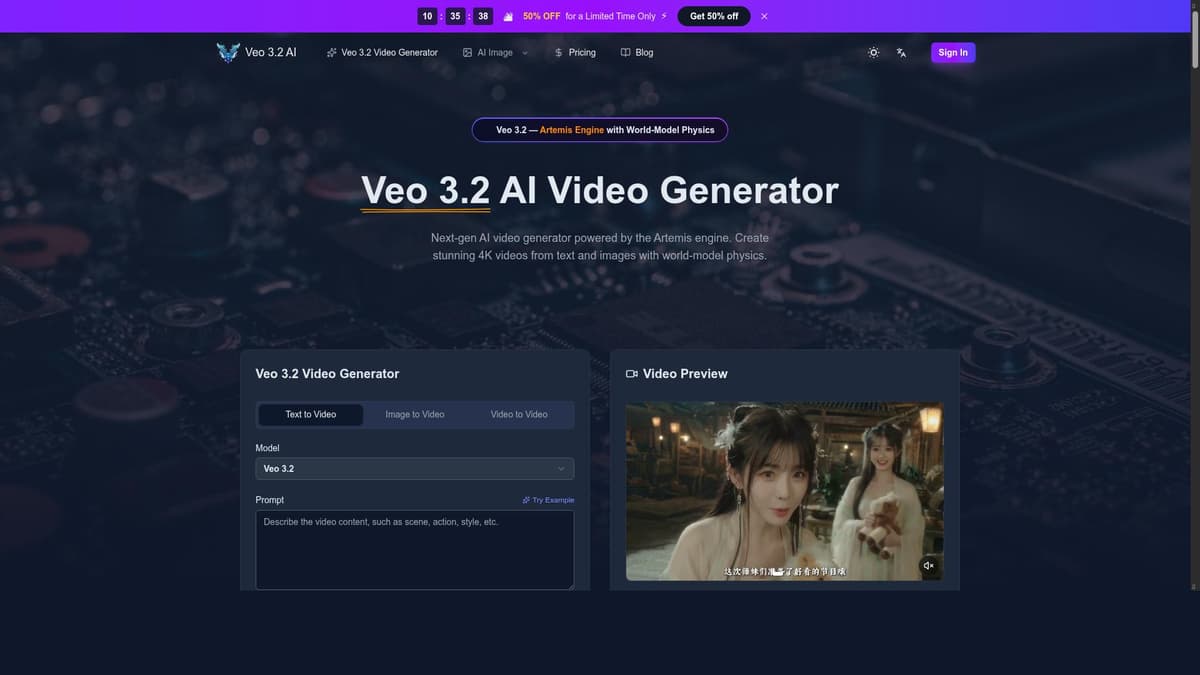This screenshot has height=675, width=1200.
Task: Click the Video Preview camera icon
Action: pyautogui.click(x=631, y=373)
